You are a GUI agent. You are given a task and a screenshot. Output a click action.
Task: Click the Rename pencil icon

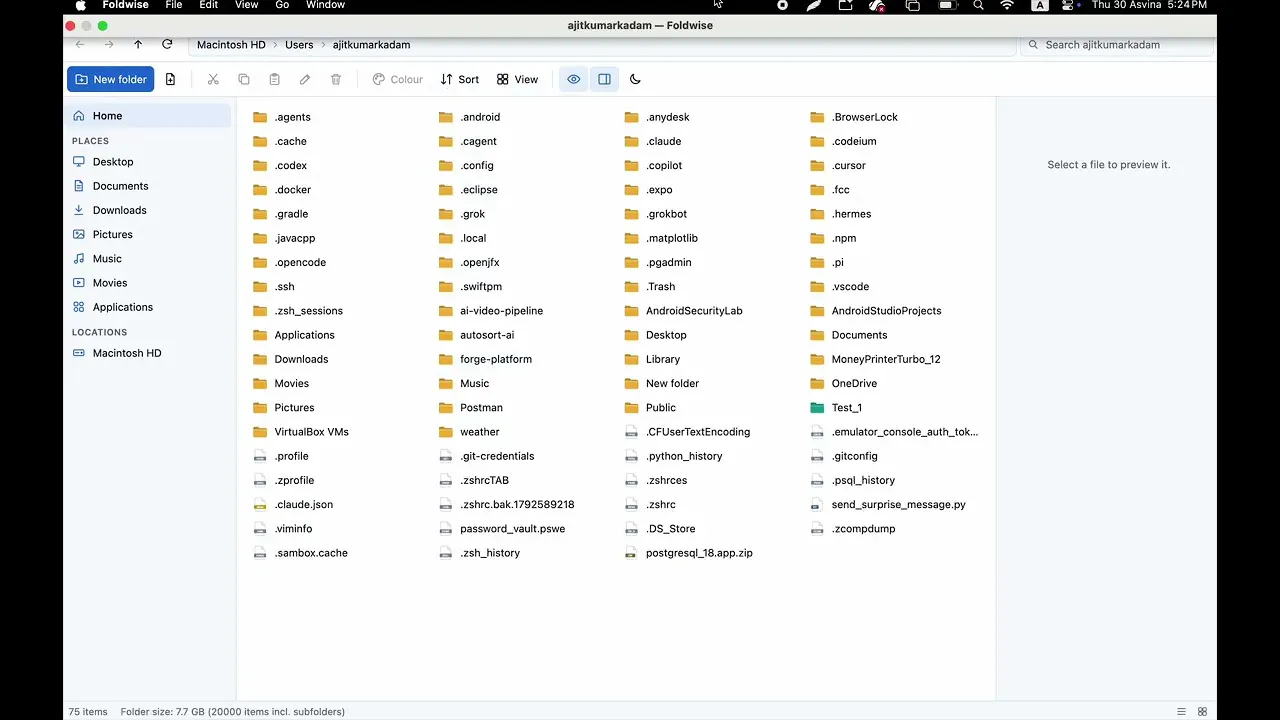pyautogui.click(x=305, y=79)
